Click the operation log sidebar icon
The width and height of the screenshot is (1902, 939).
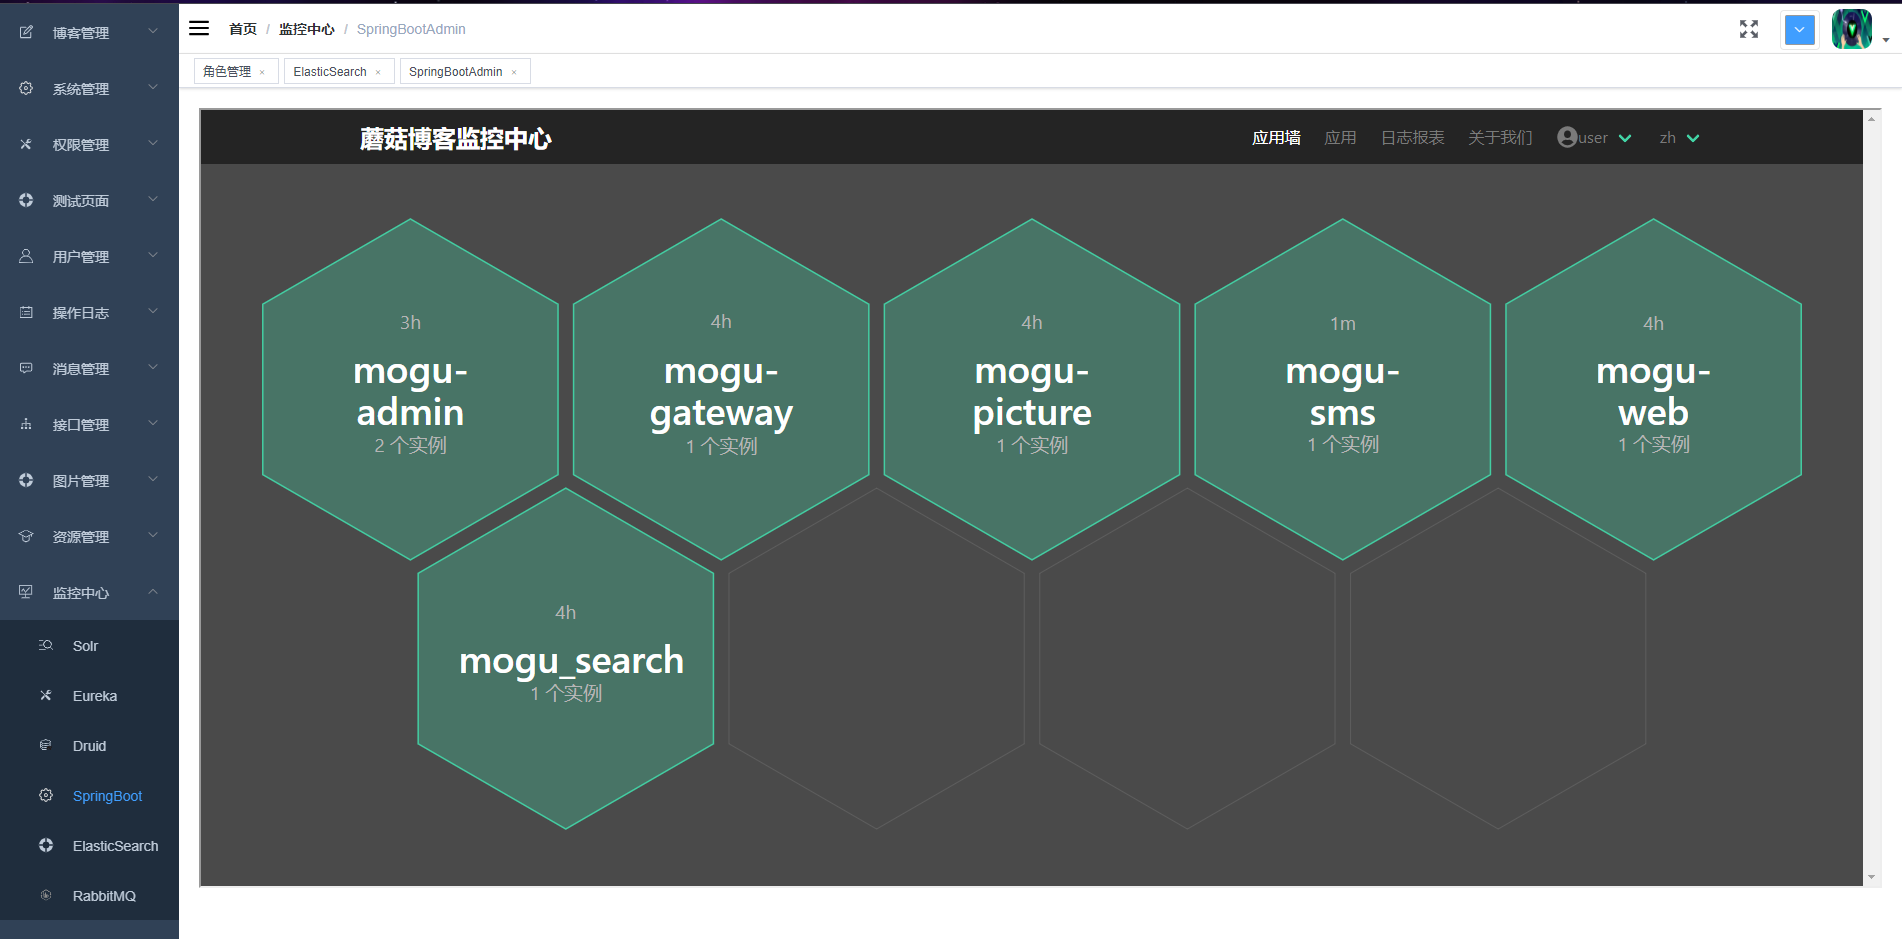point(26,312)
